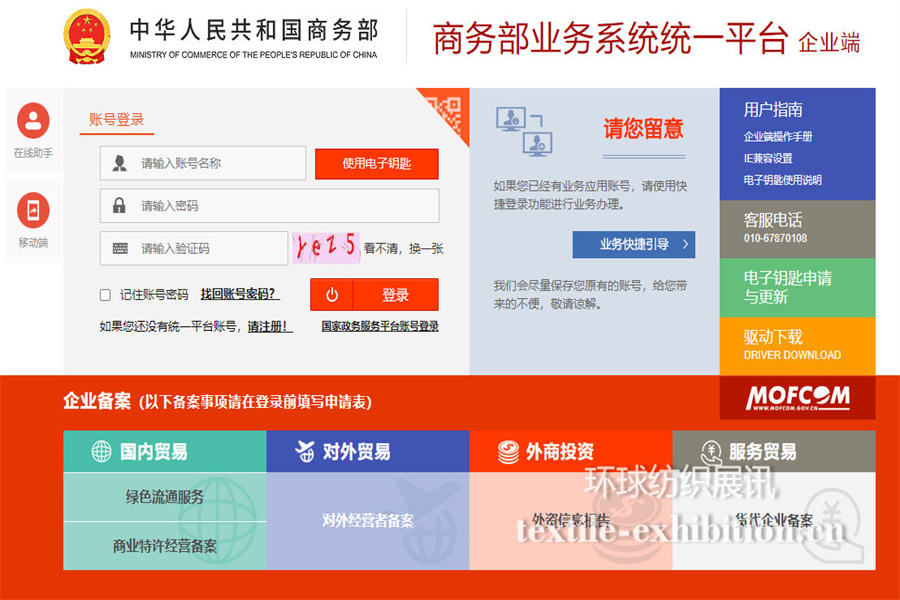900x600 pixels.
Task: Click the online assistant (在线助手) icon
Action: point(33,122)
